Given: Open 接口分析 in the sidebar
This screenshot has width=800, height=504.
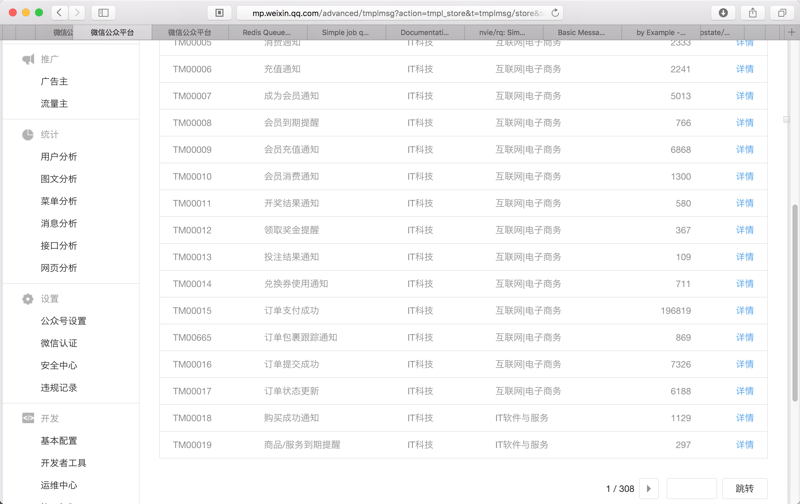Looking at the screenshot, I should pos(59,246).
